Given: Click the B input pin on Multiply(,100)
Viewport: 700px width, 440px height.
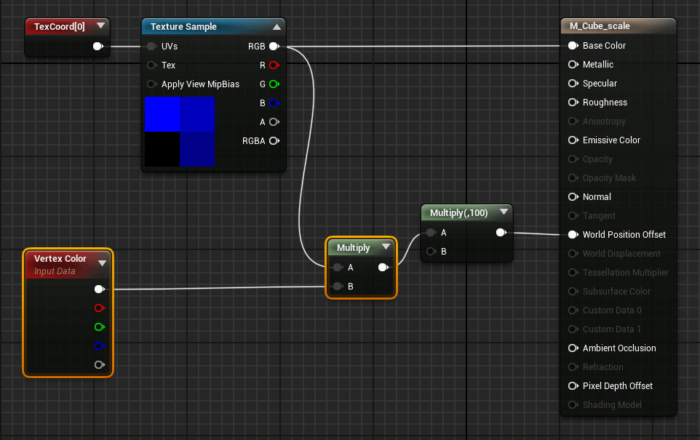Looking at the screenshot, I should tap(431, 252).
